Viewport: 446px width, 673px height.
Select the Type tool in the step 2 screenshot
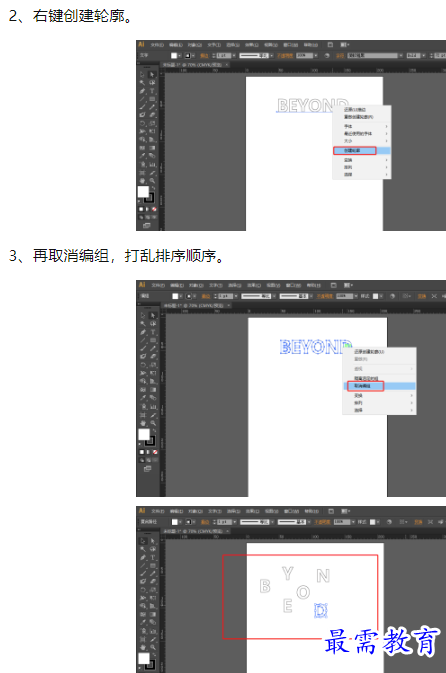152,91
